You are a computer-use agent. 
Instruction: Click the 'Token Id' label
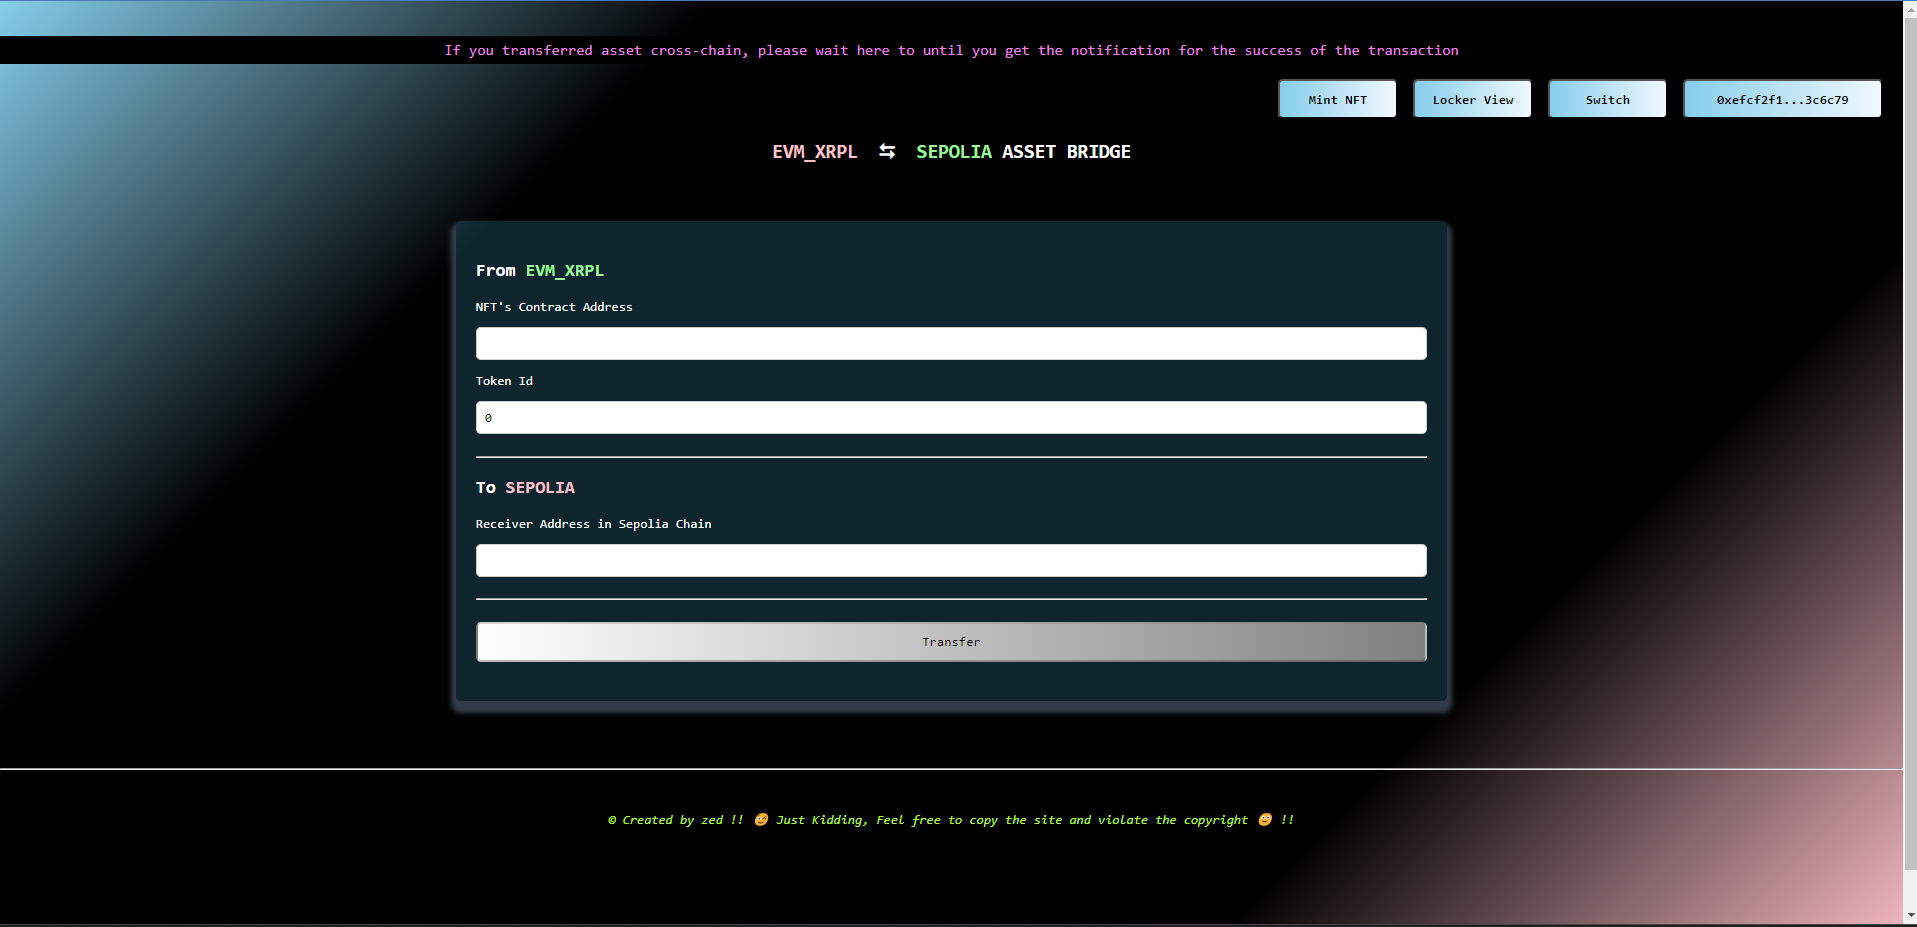coord(504,381)
